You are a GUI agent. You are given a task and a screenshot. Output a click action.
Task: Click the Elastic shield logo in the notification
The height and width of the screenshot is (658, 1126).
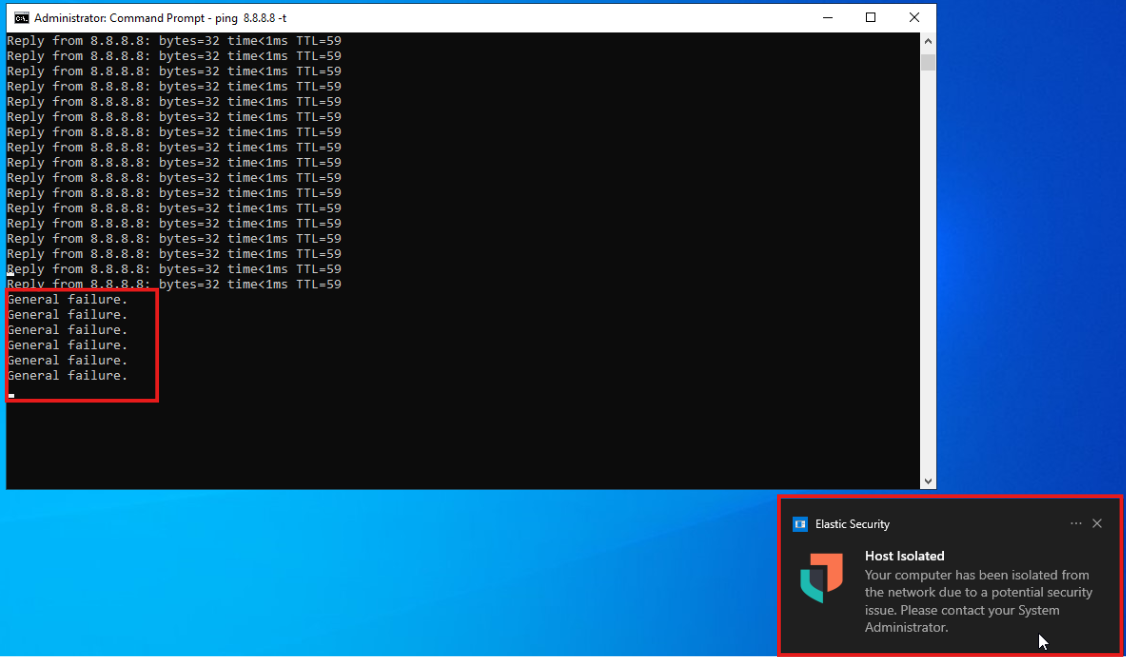[822, 578]
